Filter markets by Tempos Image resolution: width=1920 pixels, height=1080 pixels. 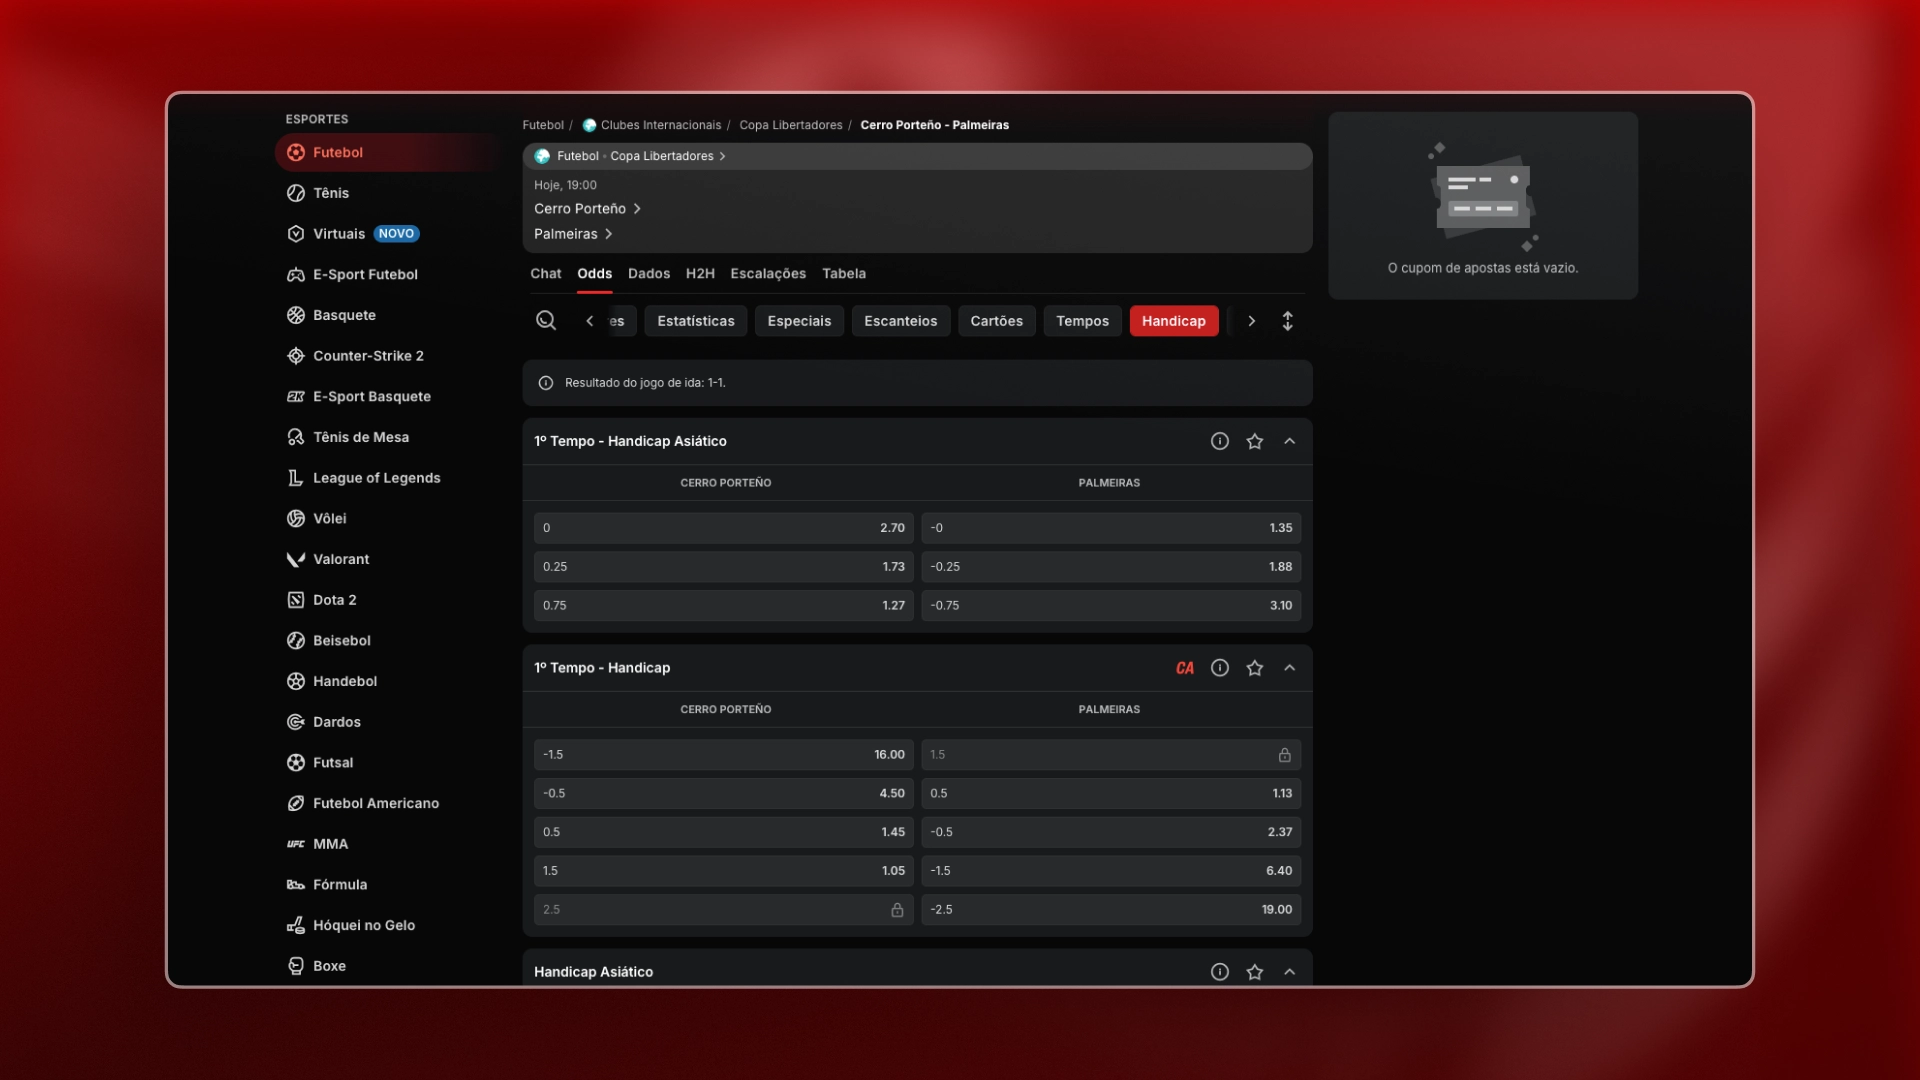pyautogui.click(x=1083, y=321)
